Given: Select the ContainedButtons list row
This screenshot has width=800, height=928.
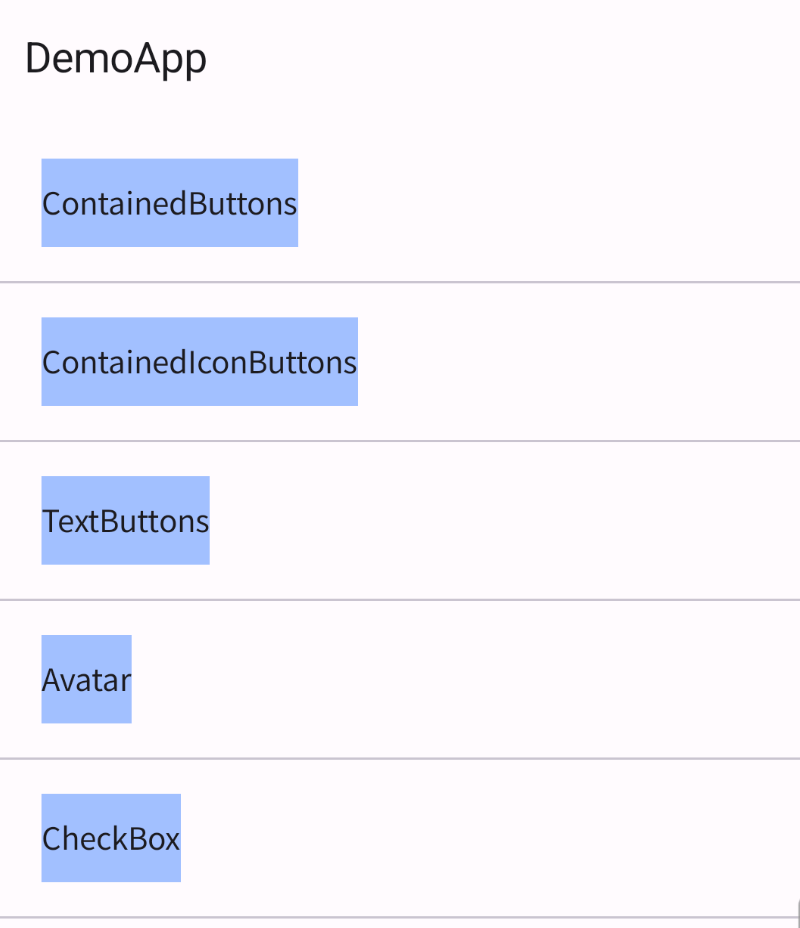Looking at the screenshot, I should (400, 202).
